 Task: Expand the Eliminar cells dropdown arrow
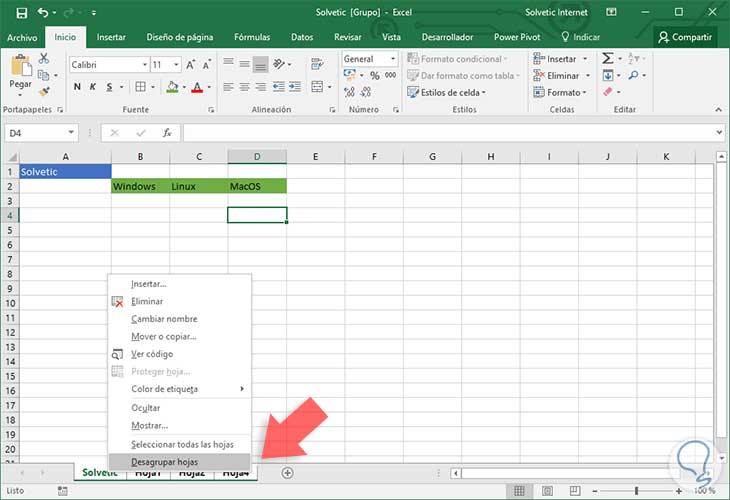point(588,75)
